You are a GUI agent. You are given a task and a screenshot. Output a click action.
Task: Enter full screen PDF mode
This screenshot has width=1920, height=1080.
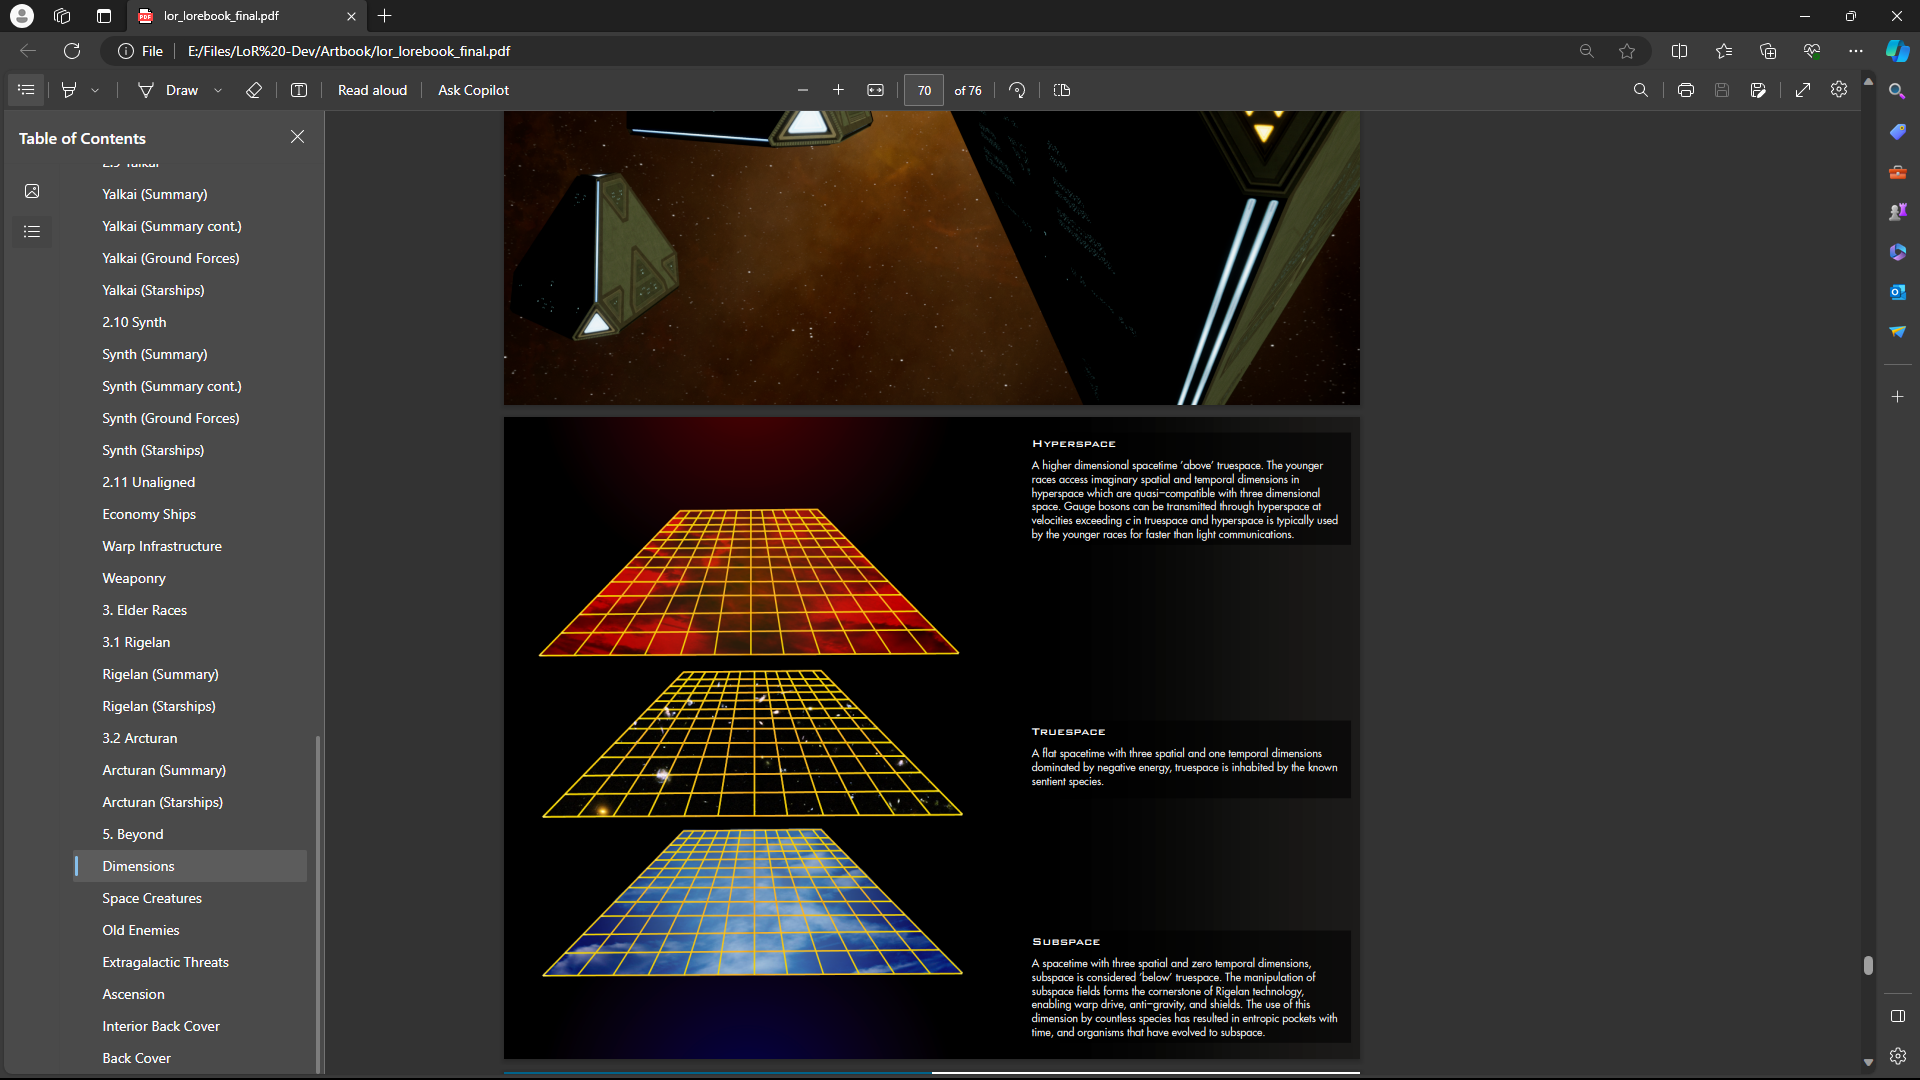1802,90
